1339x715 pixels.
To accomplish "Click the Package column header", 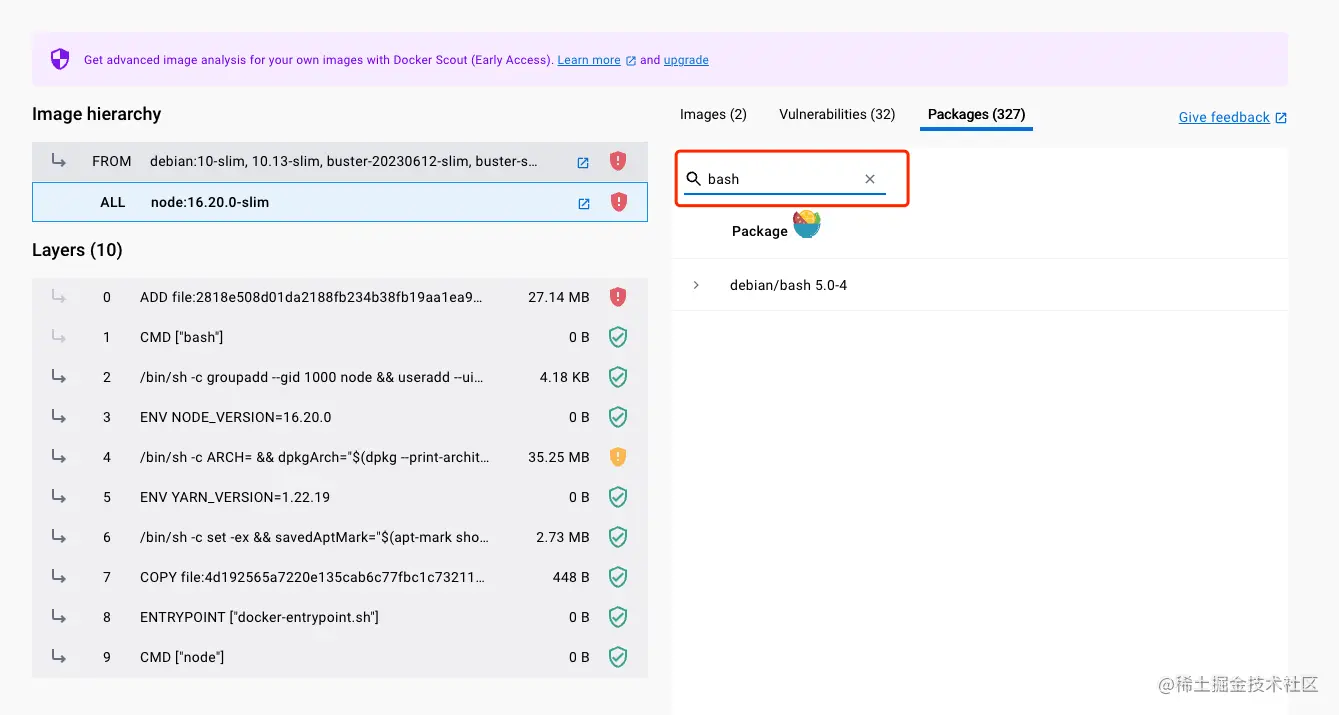I will coord(759,231).
